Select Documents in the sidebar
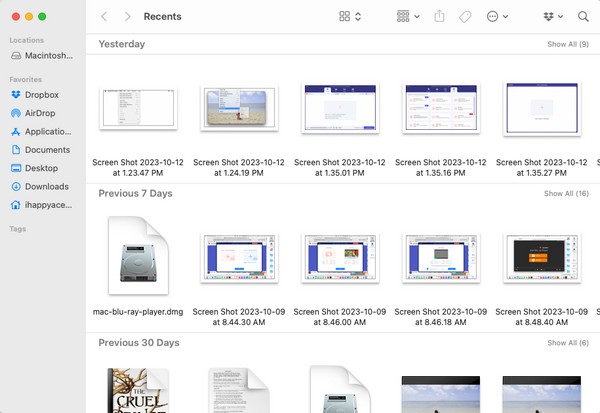600x413 pixels. tap(46, 150)
